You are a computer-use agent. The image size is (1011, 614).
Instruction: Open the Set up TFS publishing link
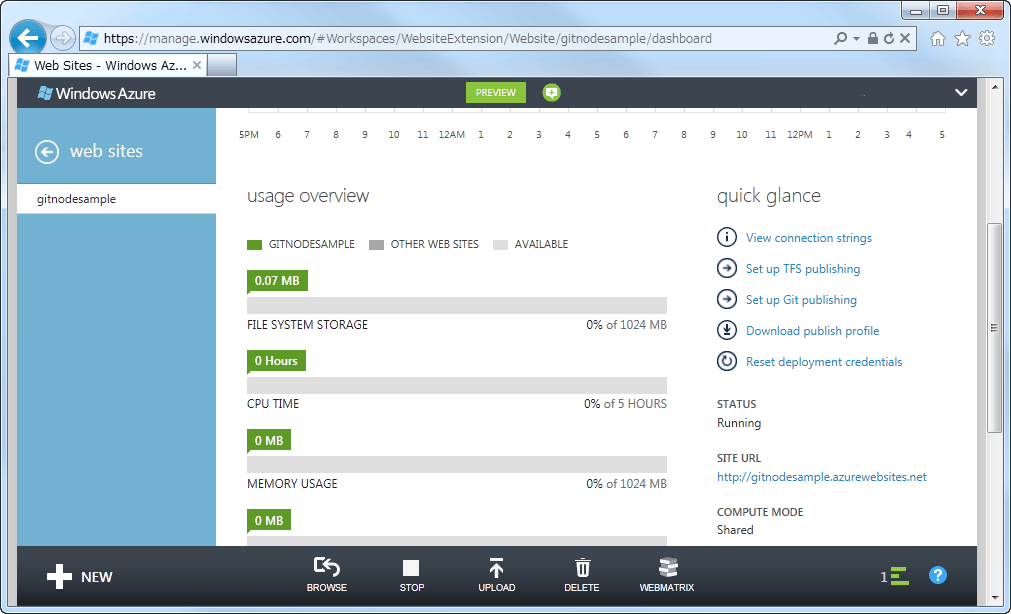[803, 269]
